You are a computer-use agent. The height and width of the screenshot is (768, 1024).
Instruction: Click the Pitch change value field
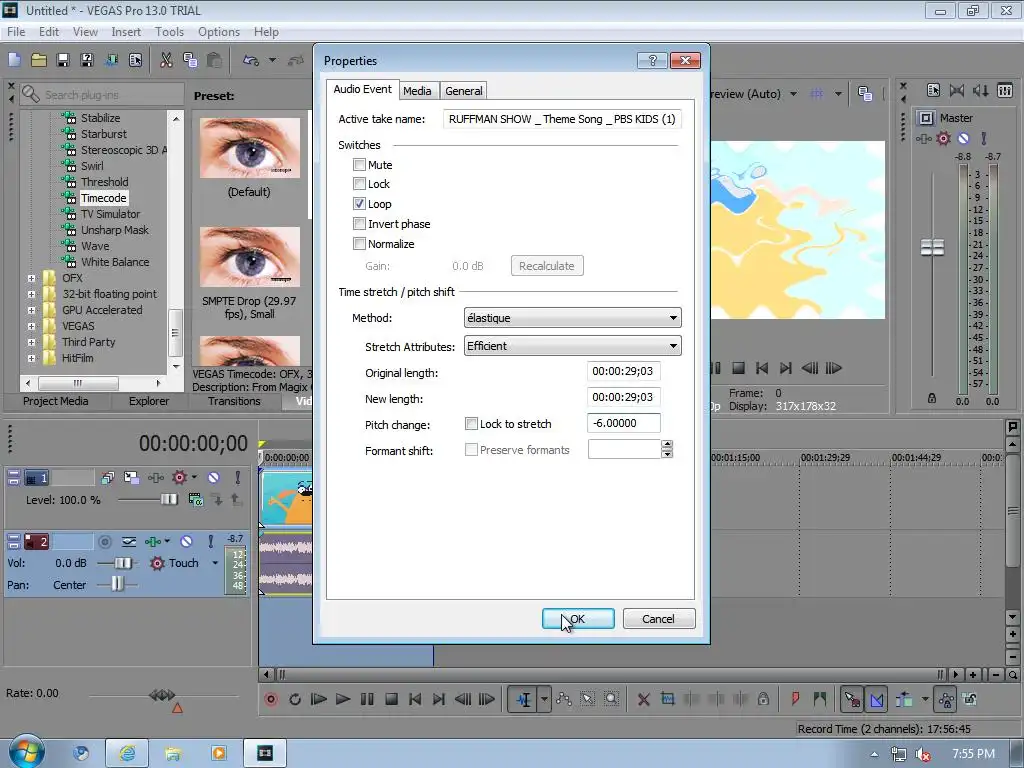624,423
